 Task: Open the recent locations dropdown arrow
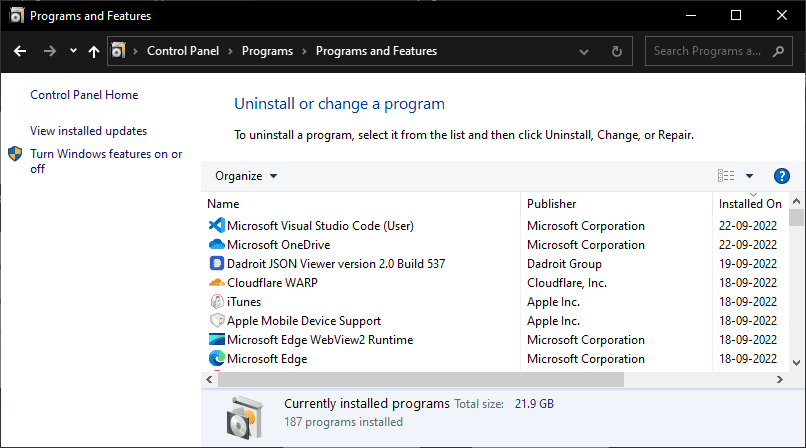click(73, 51)
